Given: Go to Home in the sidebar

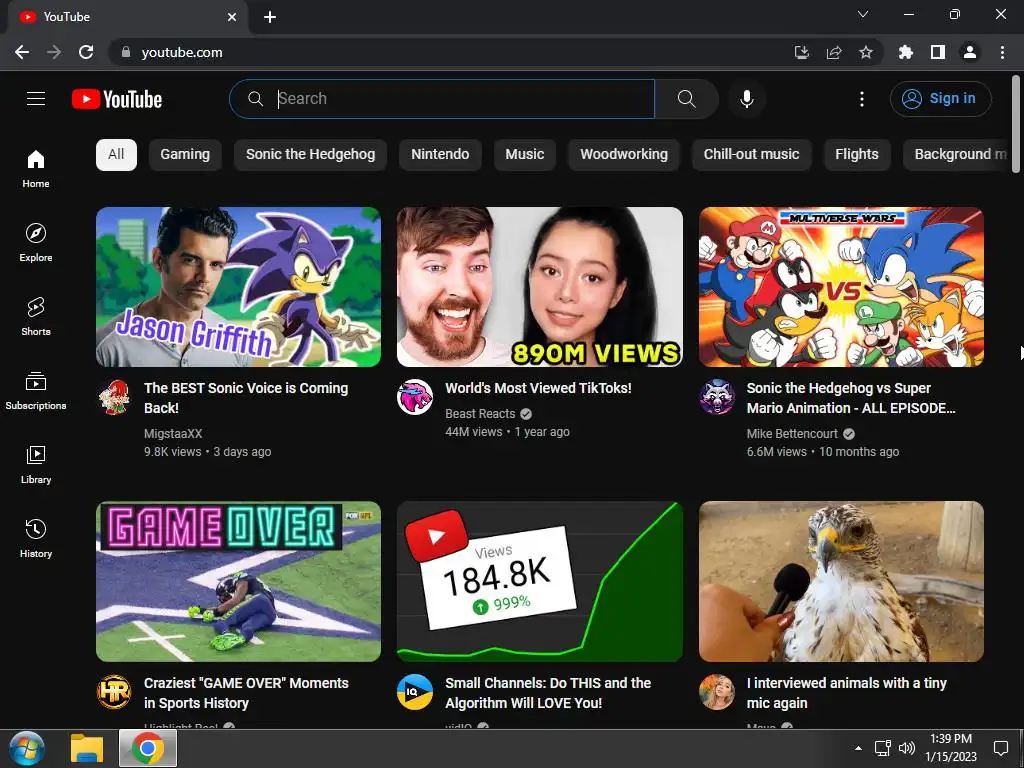Looking at the screenshot, I should tap(36, 169).
